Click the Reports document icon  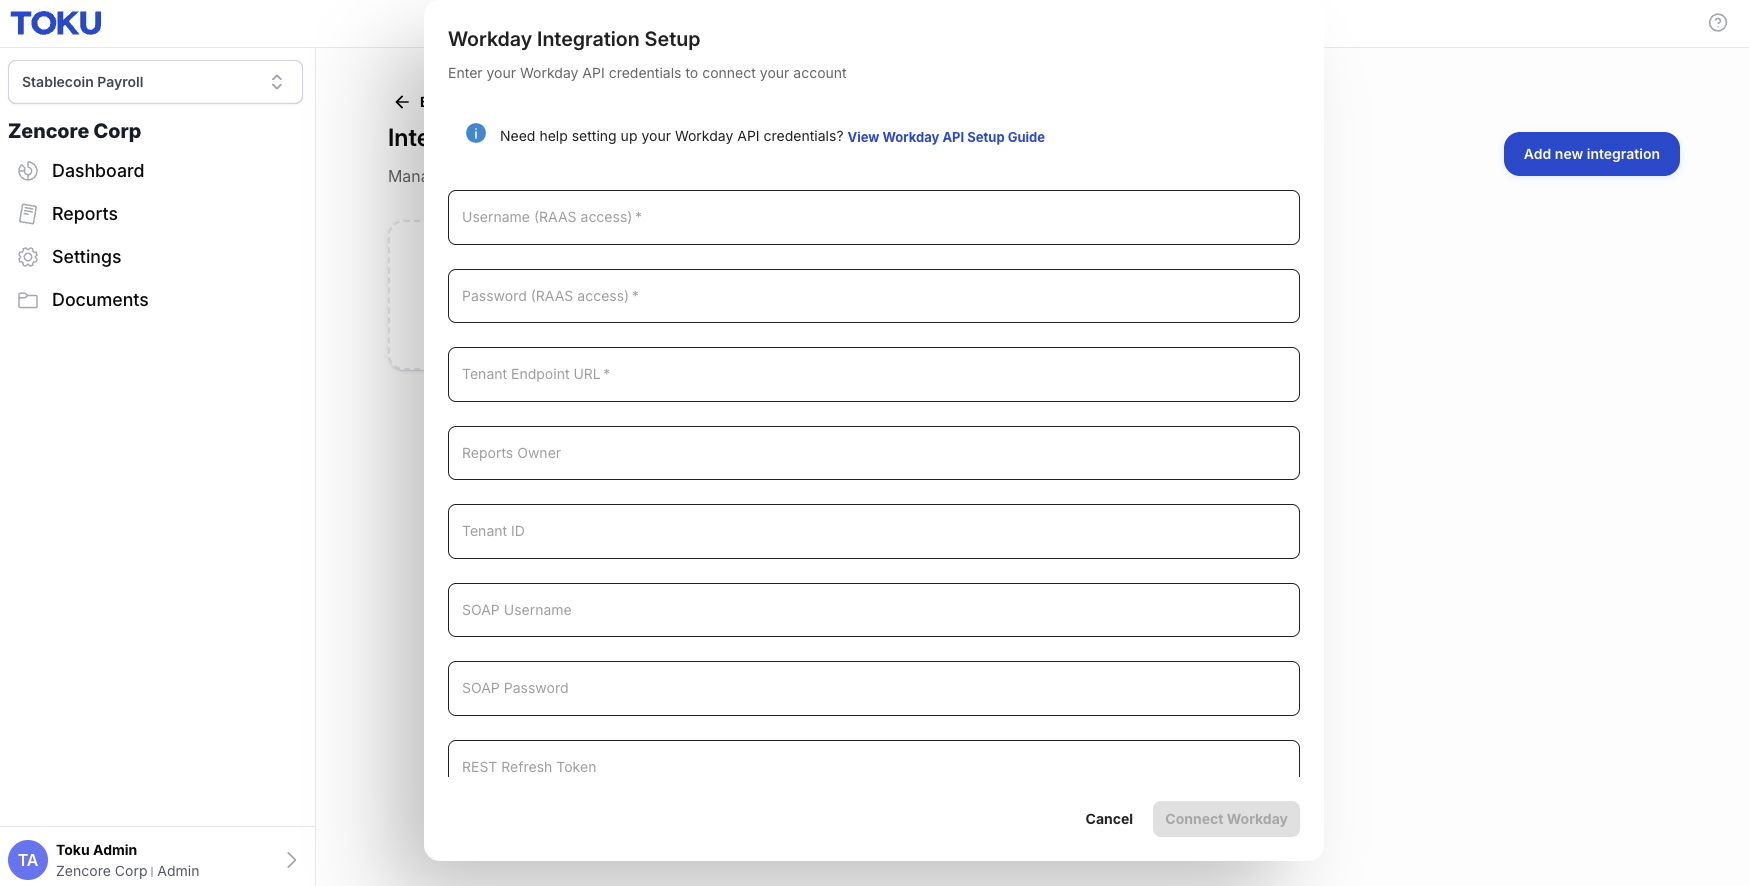tap(28, 214)
